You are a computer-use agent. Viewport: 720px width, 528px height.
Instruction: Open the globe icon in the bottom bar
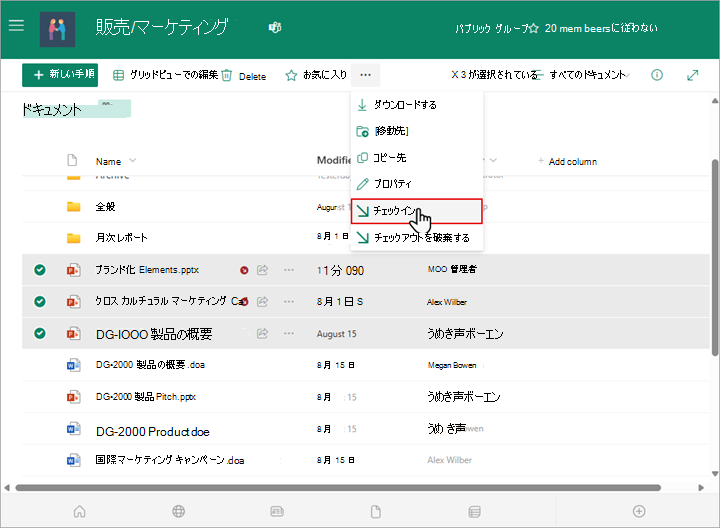(x=179, y=511)
